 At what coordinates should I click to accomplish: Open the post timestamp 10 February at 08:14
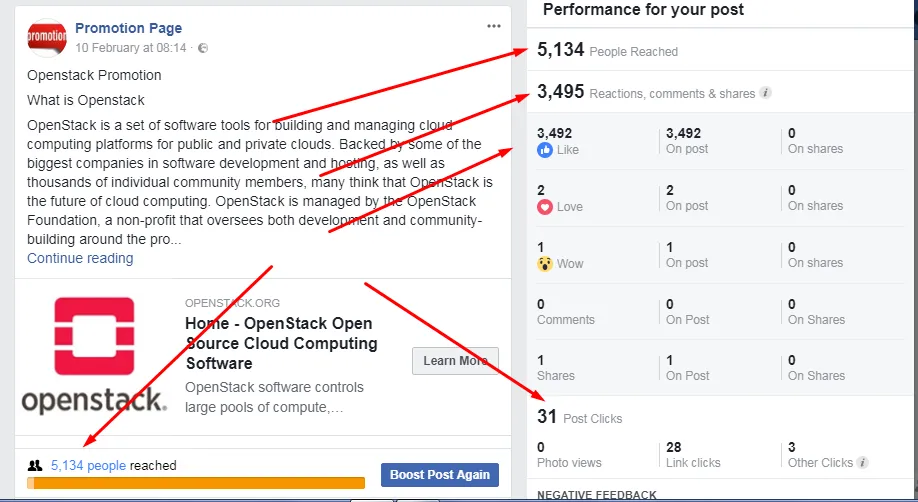[131, 48]
